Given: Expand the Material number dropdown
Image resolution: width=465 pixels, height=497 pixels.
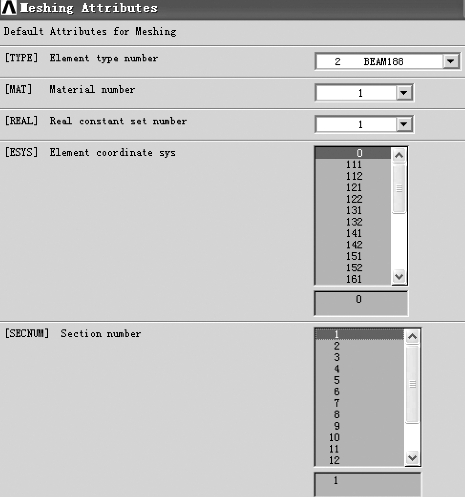Looking at the screenshot, I should (x=404, y=93).
